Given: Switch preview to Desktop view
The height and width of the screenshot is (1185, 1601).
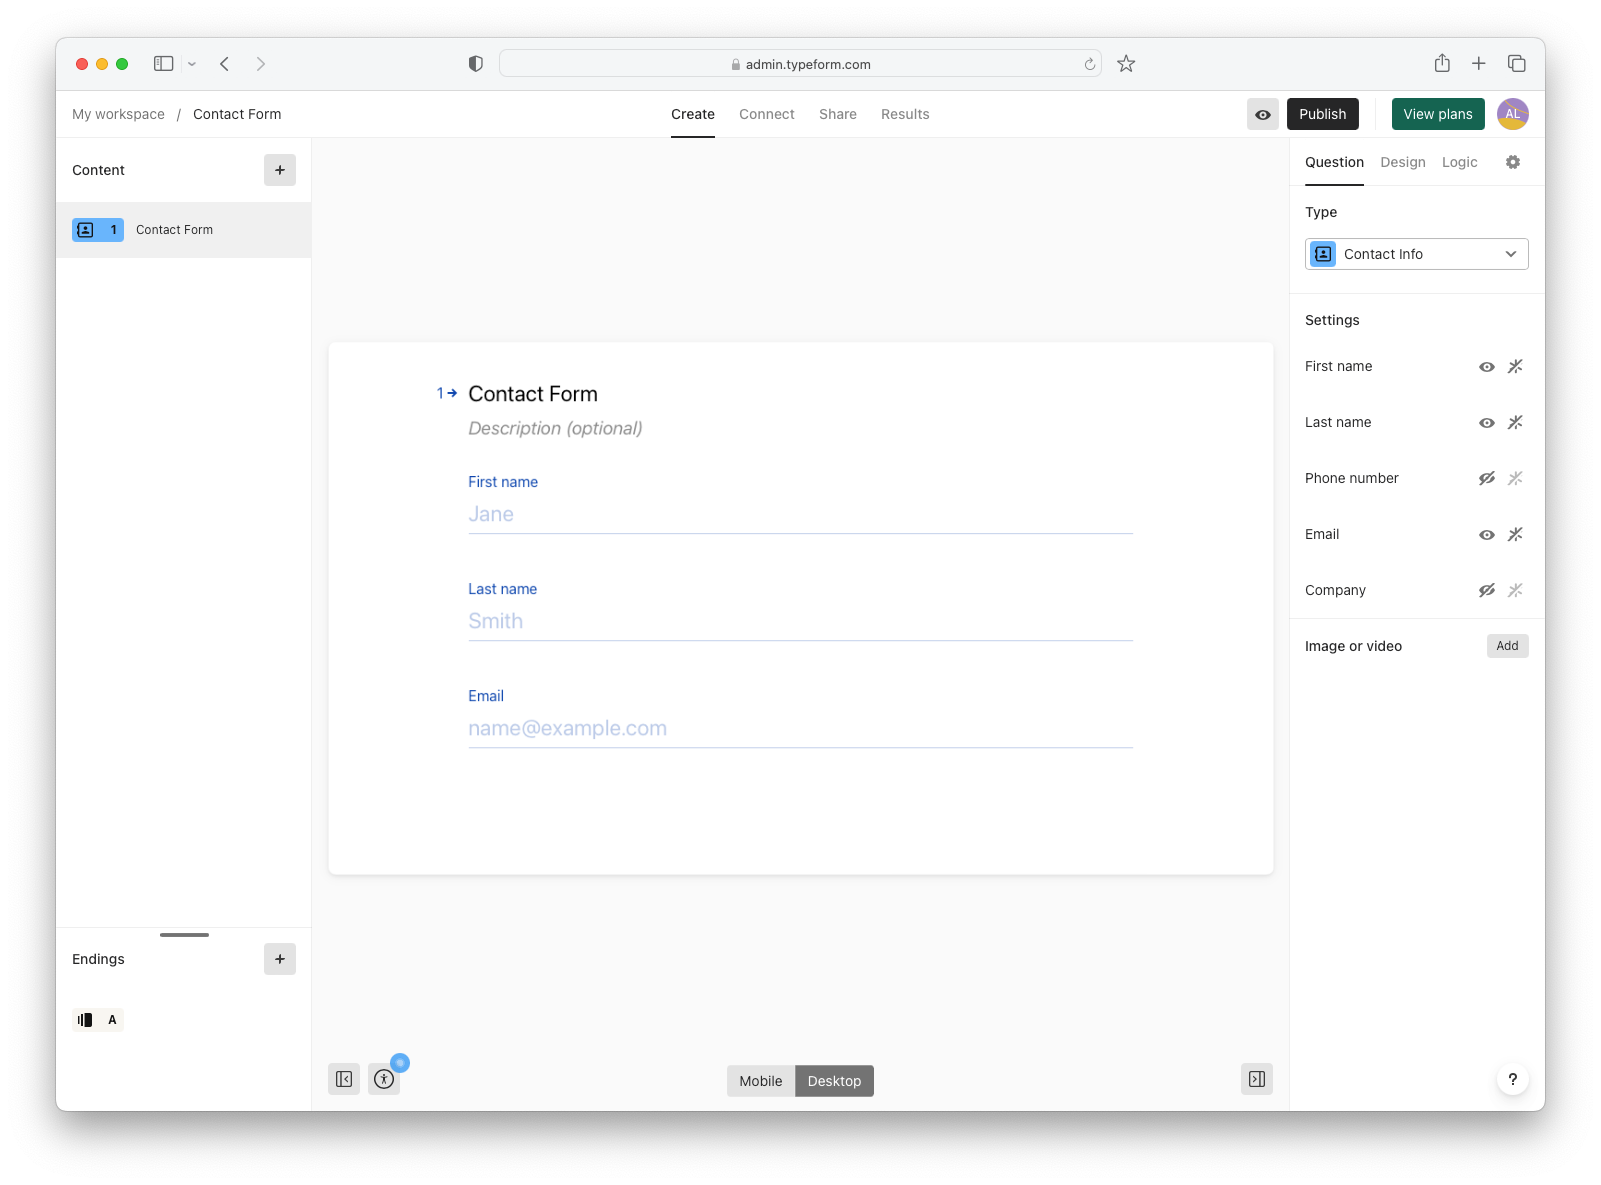Looking at the screenshot, I should [834, 1081].
